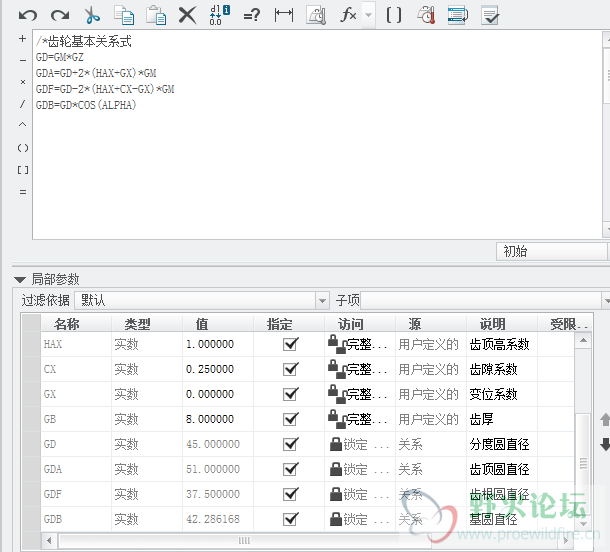Screen dimensions: 610x552
Task: Open access dropdown 完整 for CX row
Action: [x=360, y=369]
